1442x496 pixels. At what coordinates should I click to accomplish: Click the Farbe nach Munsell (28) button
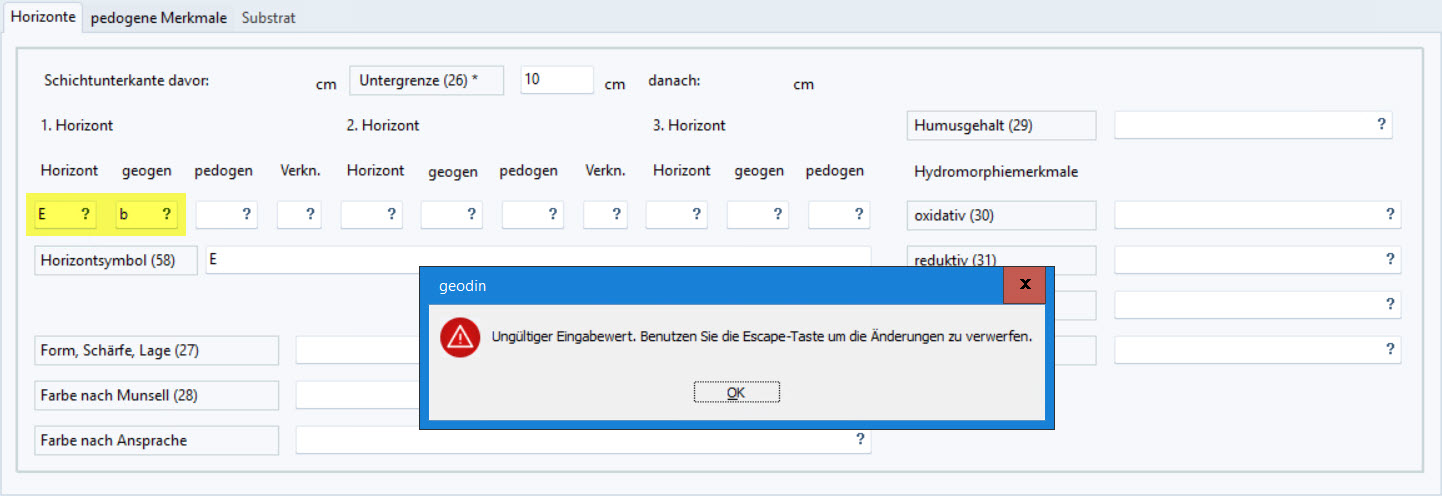pos(156,396)
